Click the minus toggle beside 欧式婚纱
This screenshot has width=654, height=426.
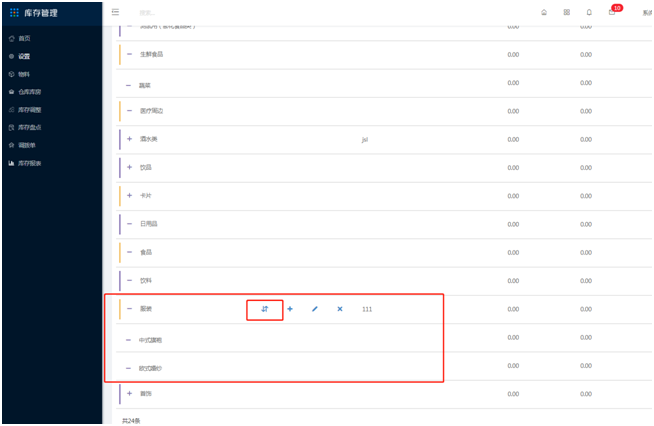[x=128, y=368]
